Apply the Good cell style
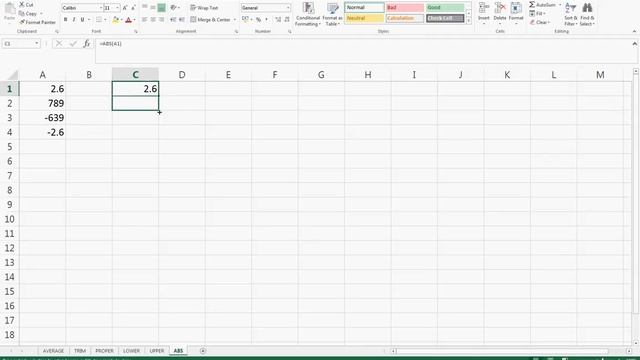This screenshot has width=640, height=360. [445, 7]
